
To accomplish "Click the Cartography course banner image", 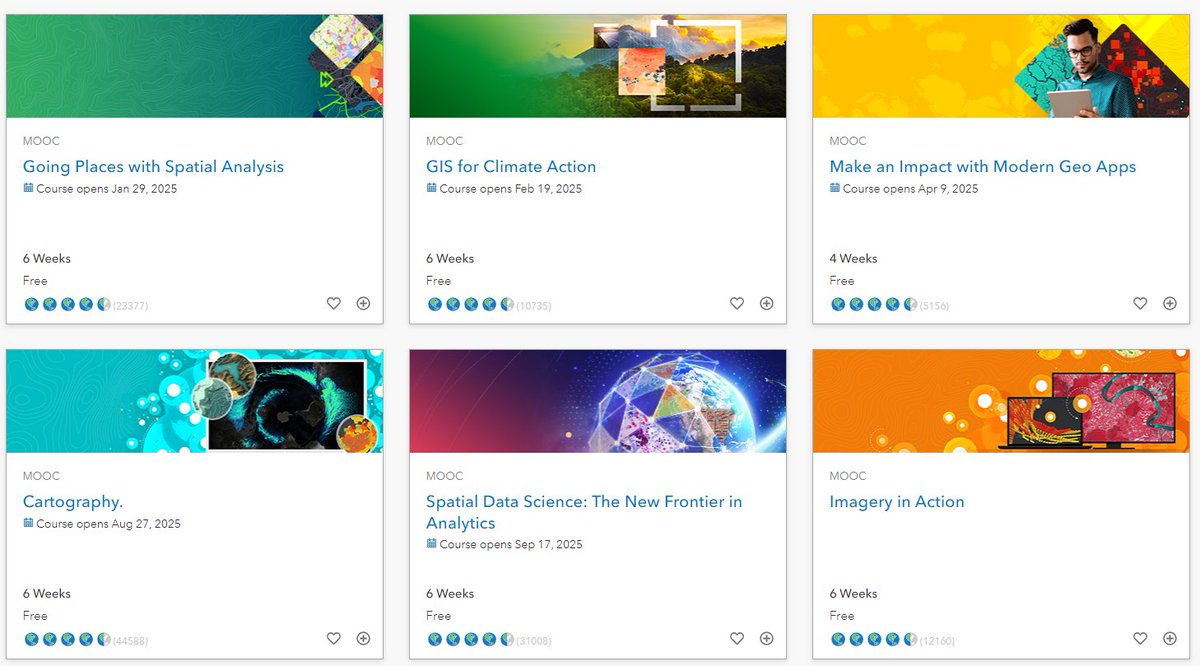I will [x=195, y=401].
